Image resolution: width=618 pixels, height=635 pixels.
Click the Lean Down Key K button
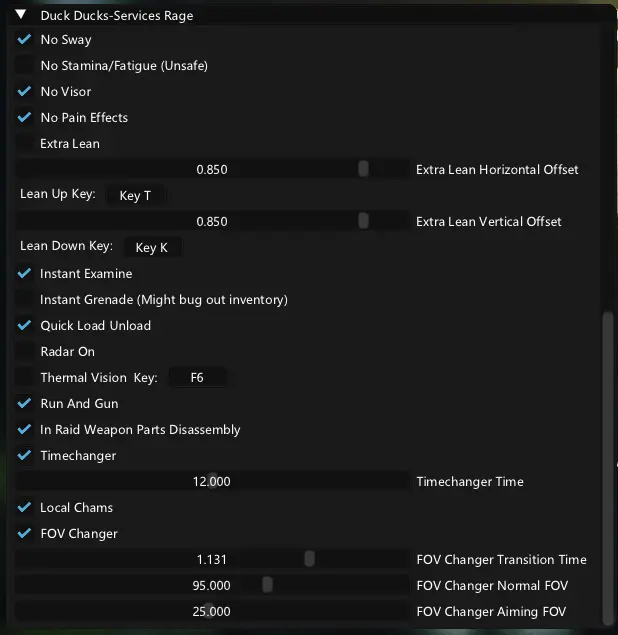click(x=151, y=248)
